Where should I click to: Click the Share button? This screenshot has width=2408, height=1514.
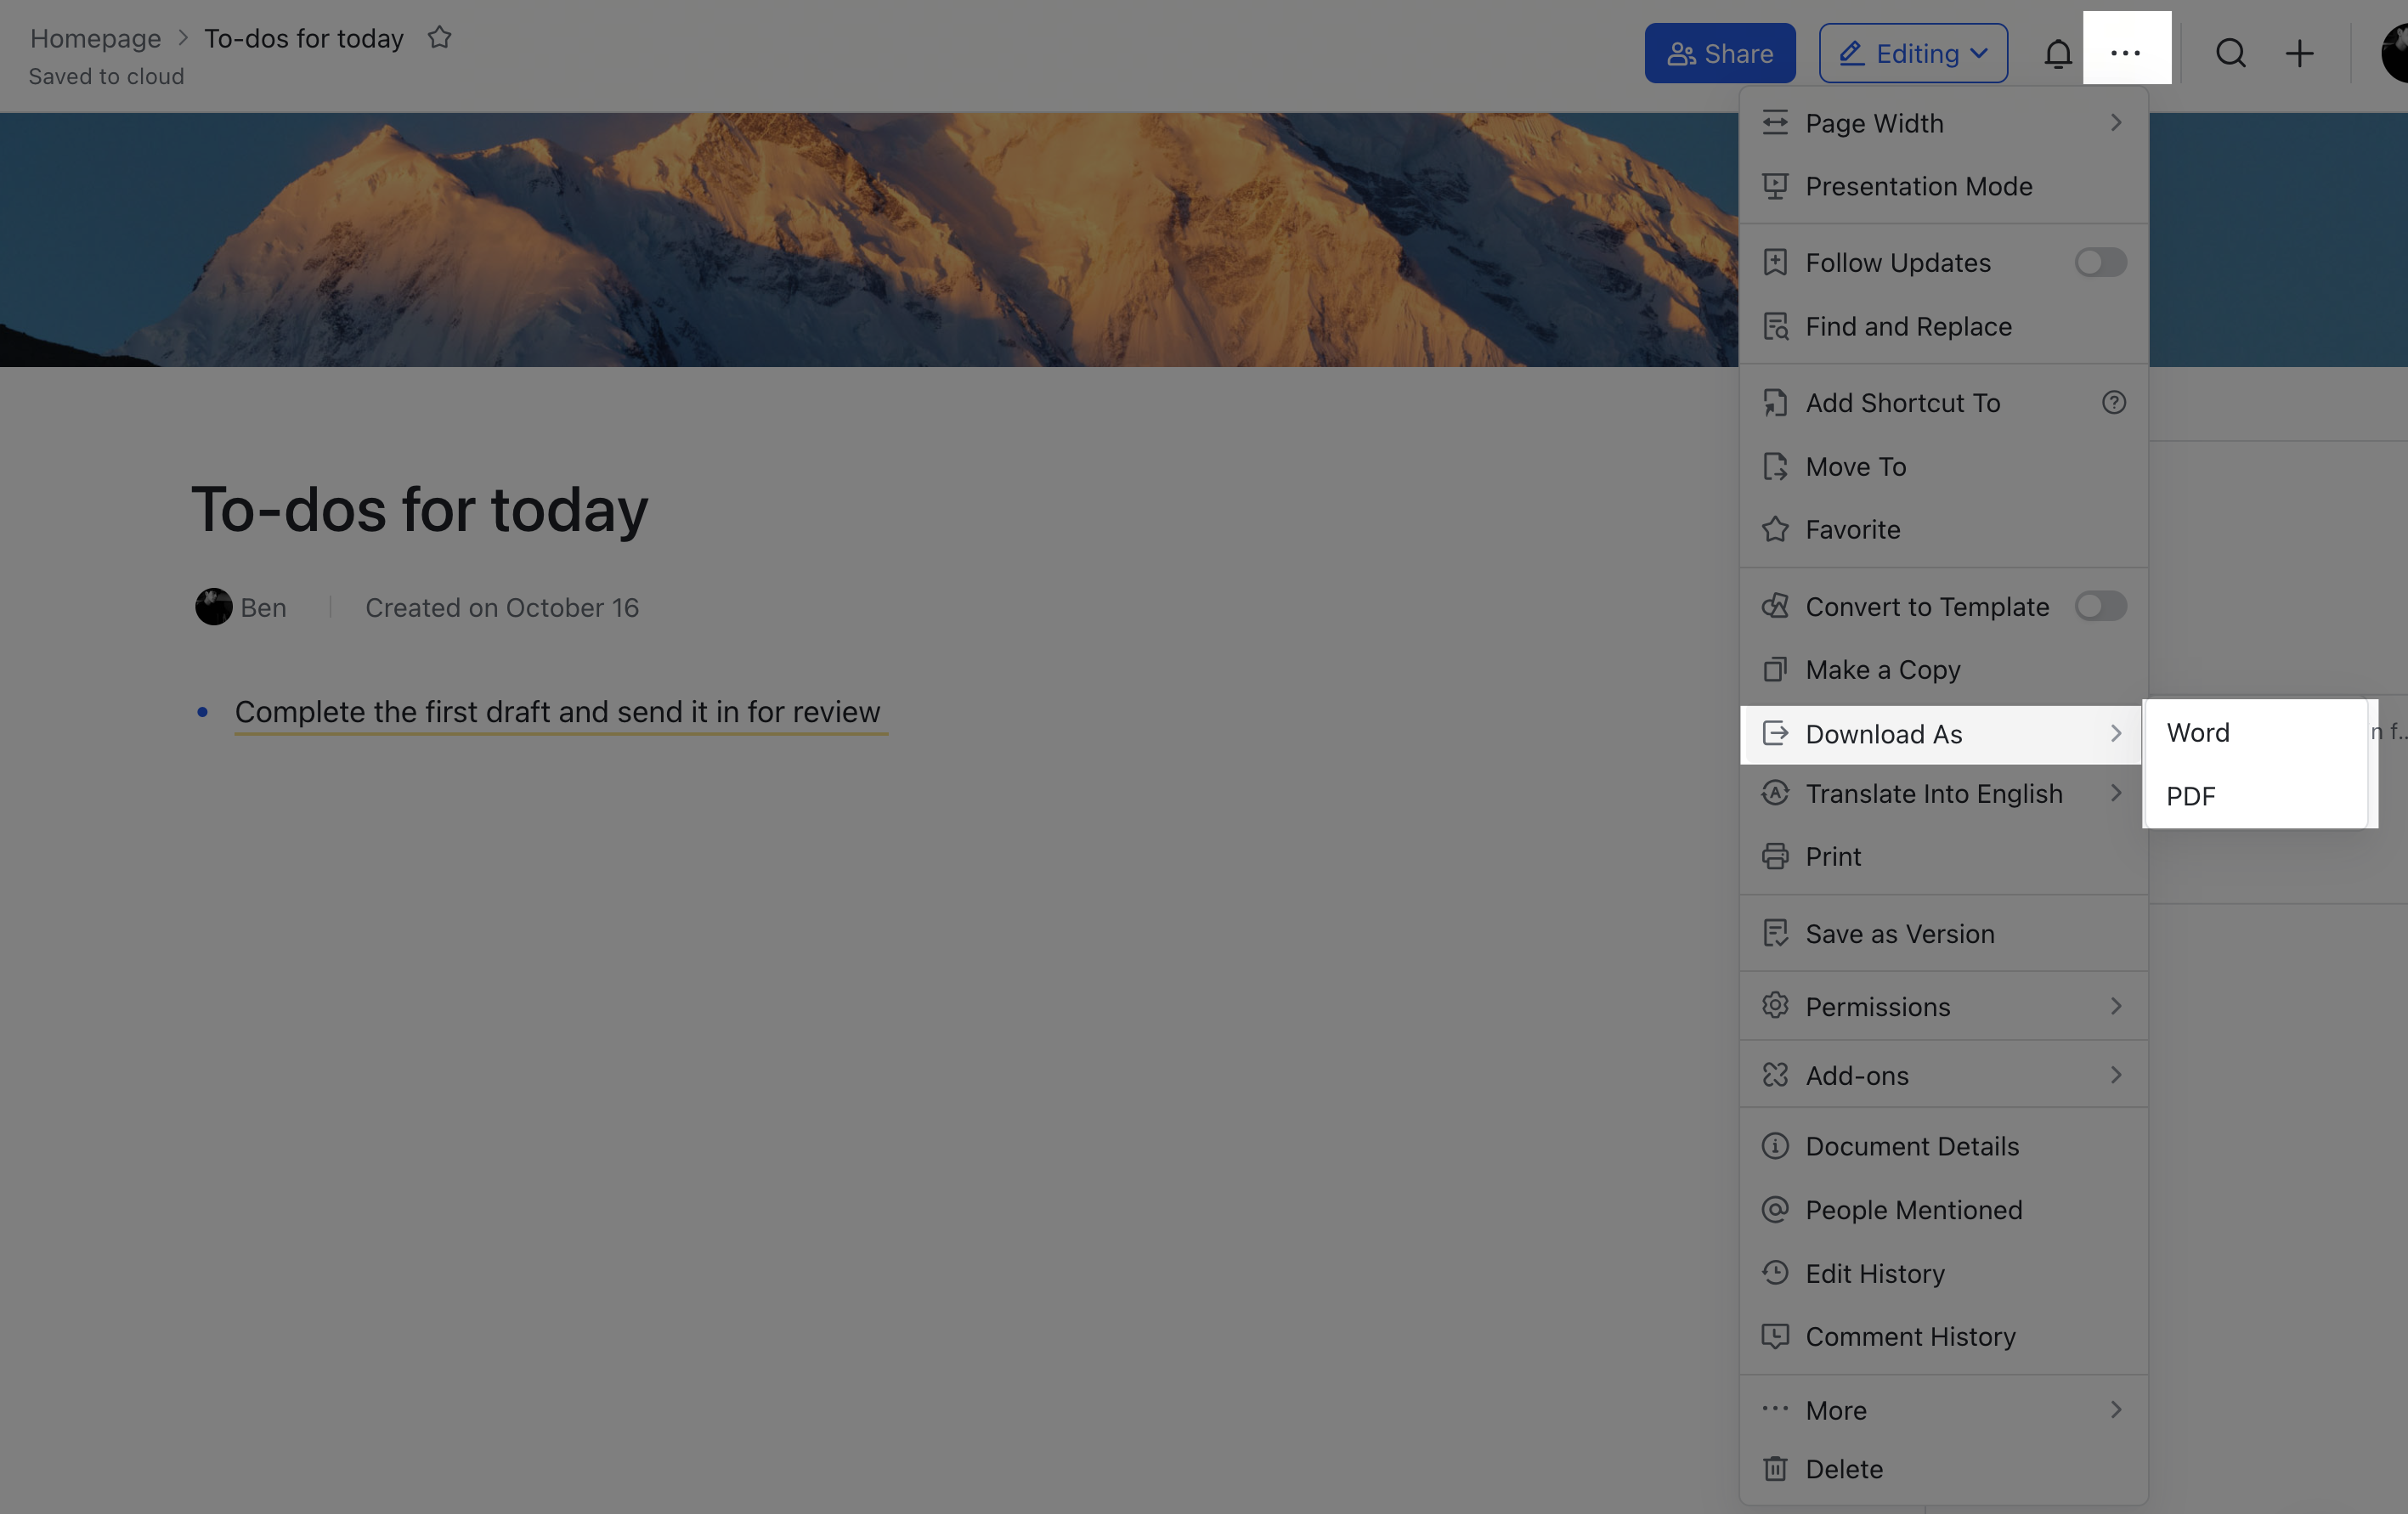click(1720, 53)
